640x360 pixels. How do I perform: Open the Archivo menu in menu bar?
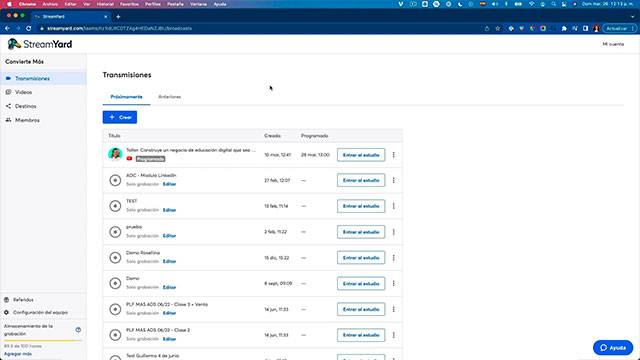tap(50, 4)
